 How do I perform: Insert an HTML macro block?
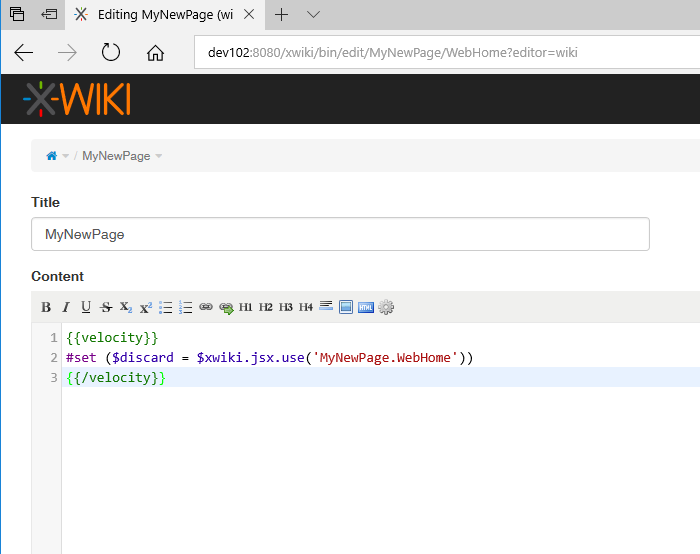[366, 307]
